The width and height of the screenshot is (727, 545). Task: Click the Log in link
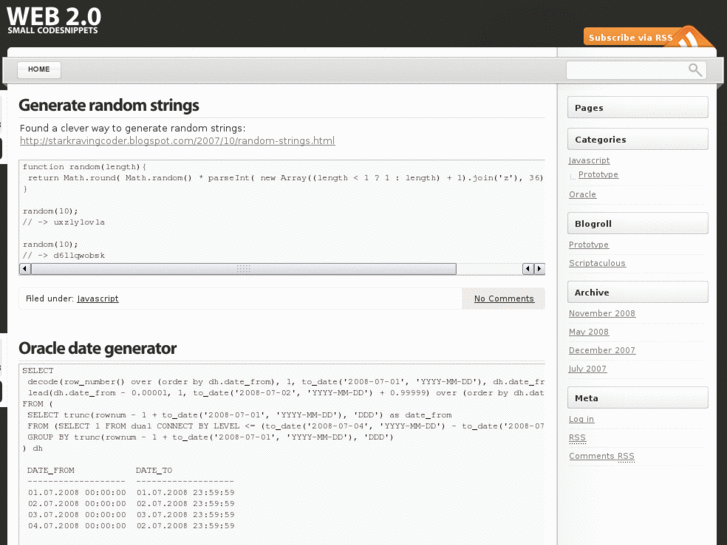point(581,419)
